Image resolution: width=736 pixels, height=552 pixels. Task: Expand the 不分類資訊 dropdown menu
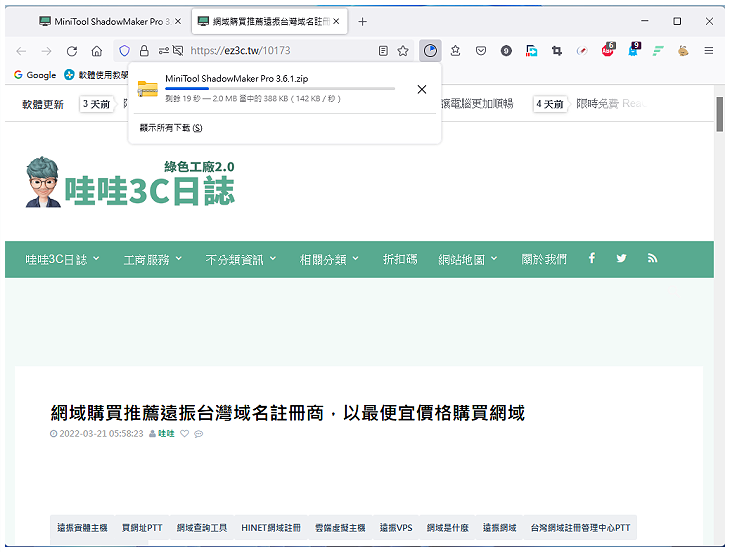[x=241, y=260]
